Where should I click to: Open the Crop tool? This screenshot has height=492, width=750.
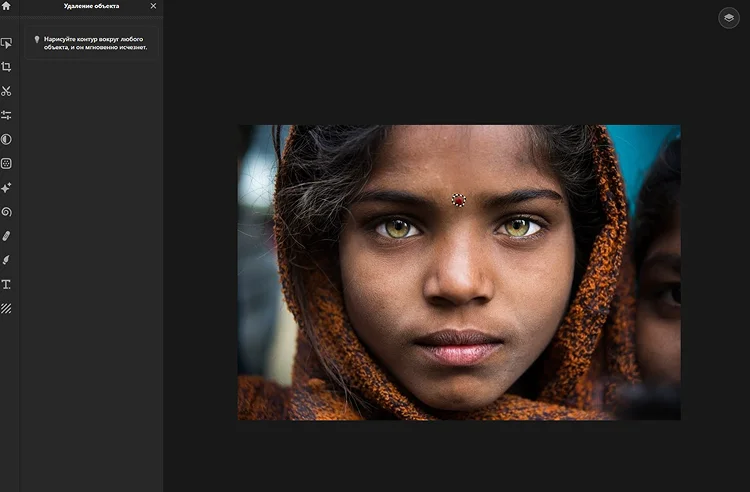[x=6, y=67]
